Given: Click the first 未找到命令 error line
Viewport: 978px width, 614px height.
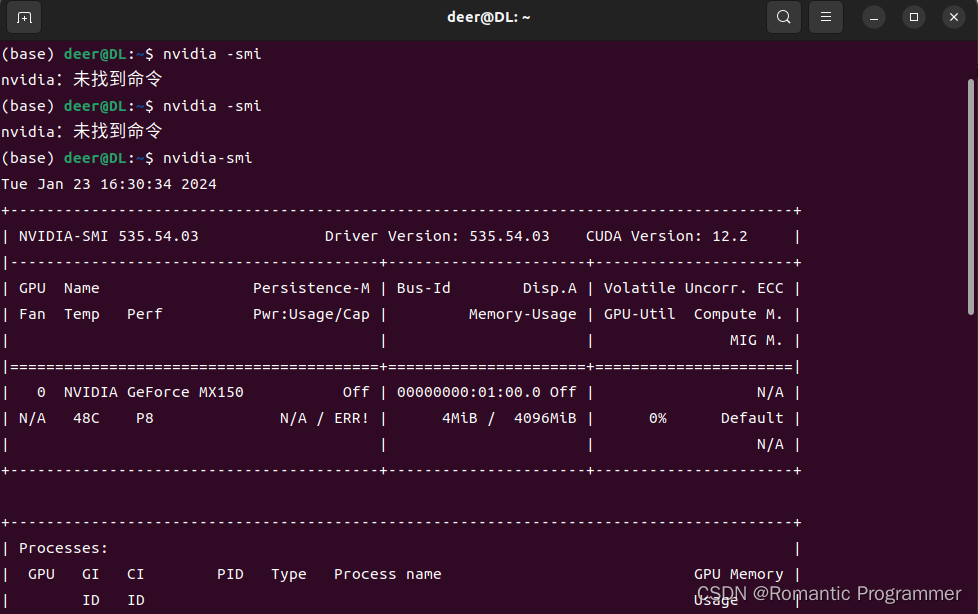Looking at the screenshot, I should click(x=82, y=79).
